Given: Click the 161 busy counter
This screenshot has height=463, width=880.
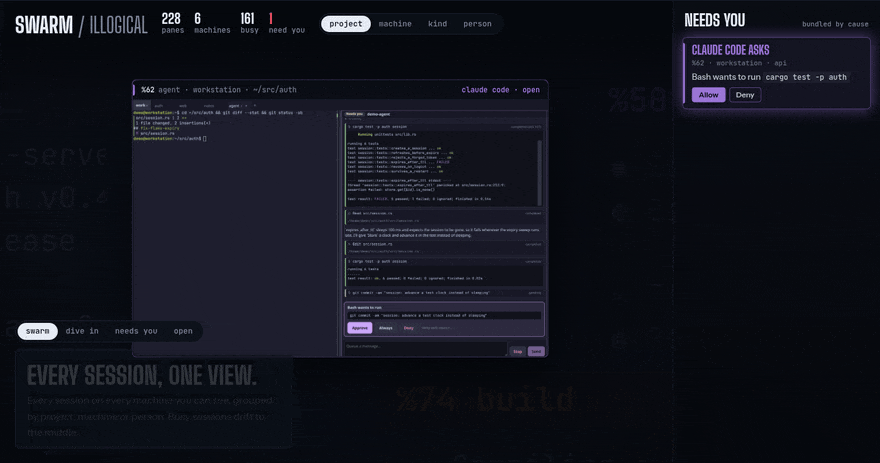Looking at the screenshot, I should (249, 24).
